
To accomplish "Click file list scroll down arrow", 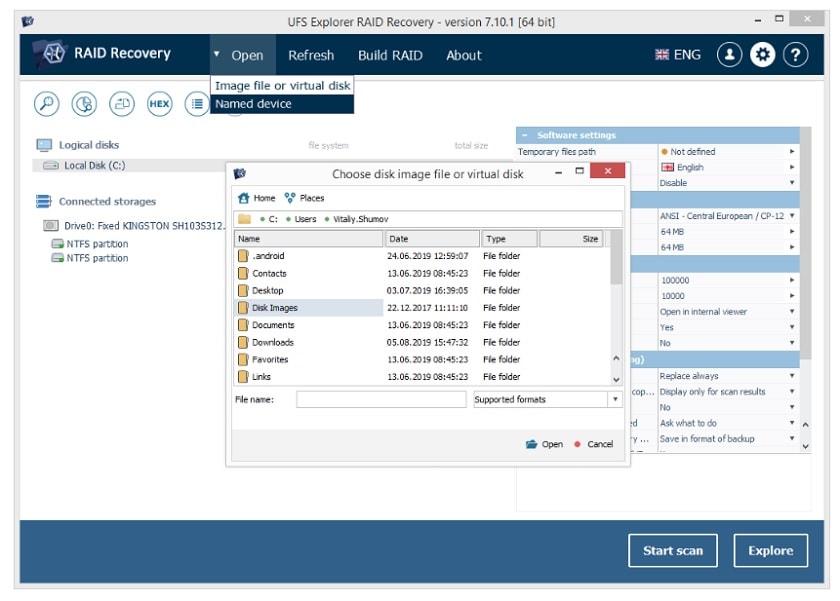I will click(616, 379).
